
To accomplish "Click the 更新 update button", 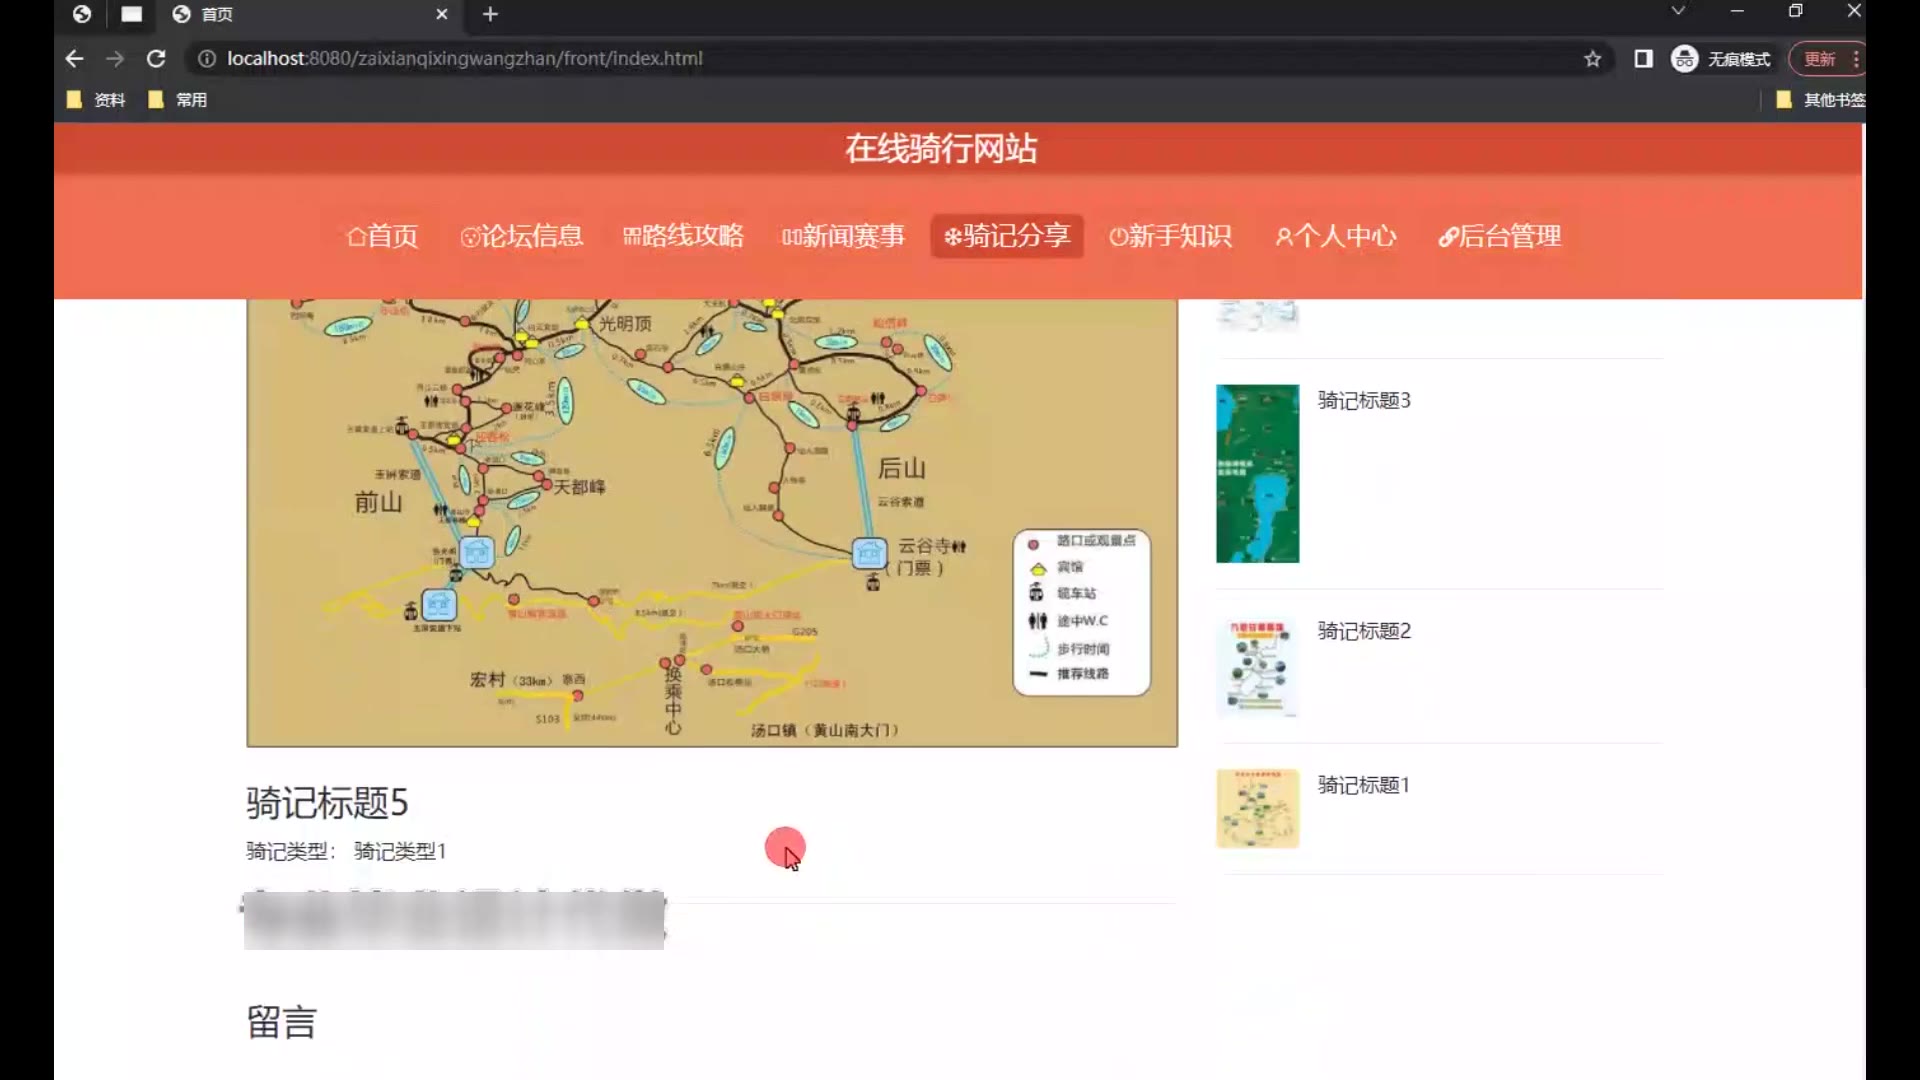I will pyautogui.click(x=1819, y=59).
